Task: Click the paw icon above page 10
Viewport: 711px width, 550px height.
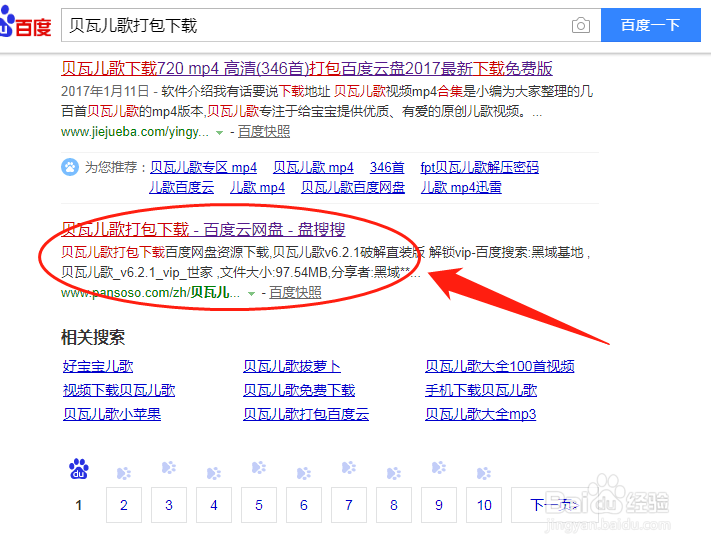Action: pyautogui.click(x=484, y=473)
